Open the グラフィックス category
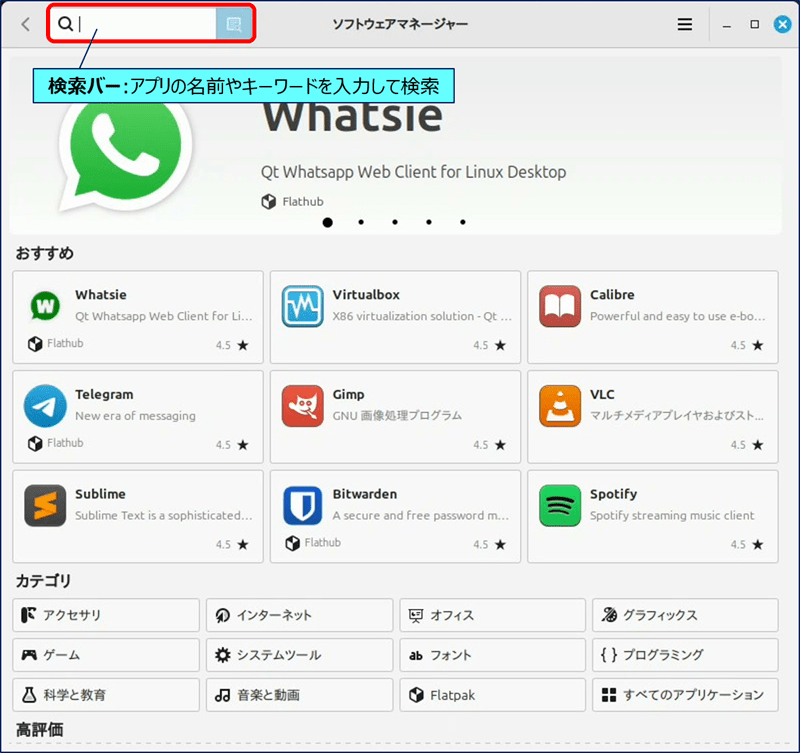 (685, 615)
